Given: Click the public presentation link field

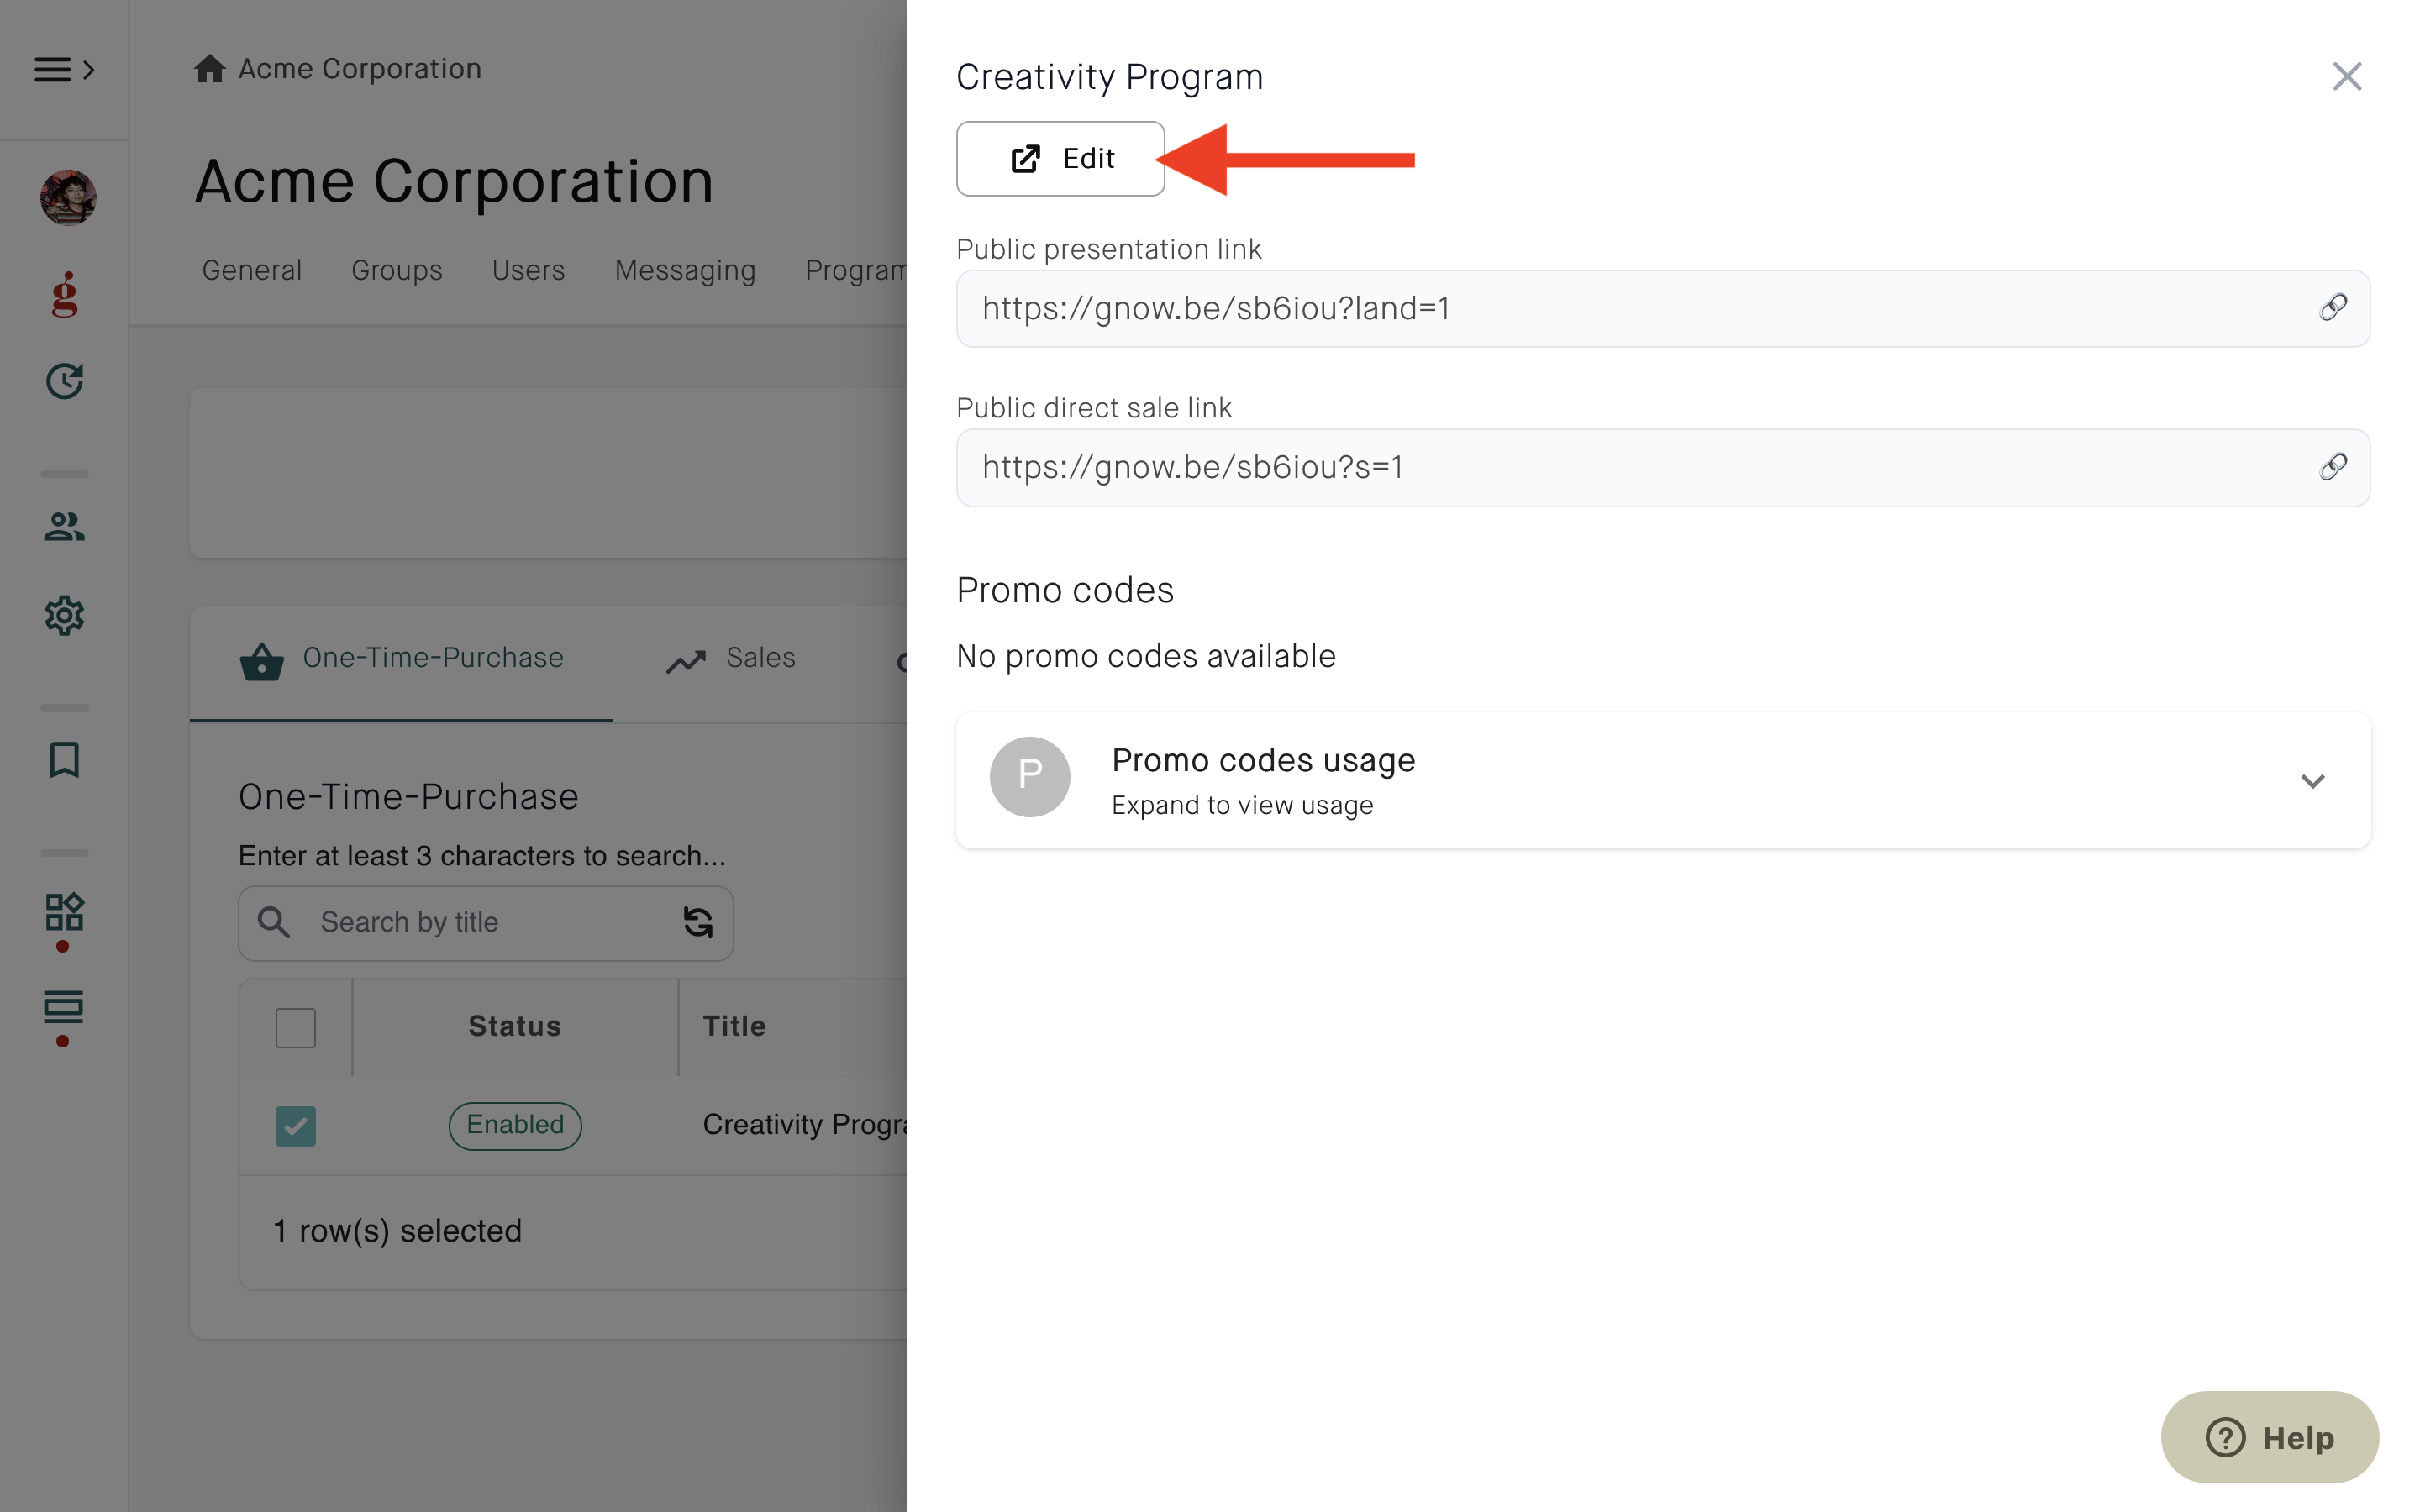Looking at the screenshot, I should 1662,308.
